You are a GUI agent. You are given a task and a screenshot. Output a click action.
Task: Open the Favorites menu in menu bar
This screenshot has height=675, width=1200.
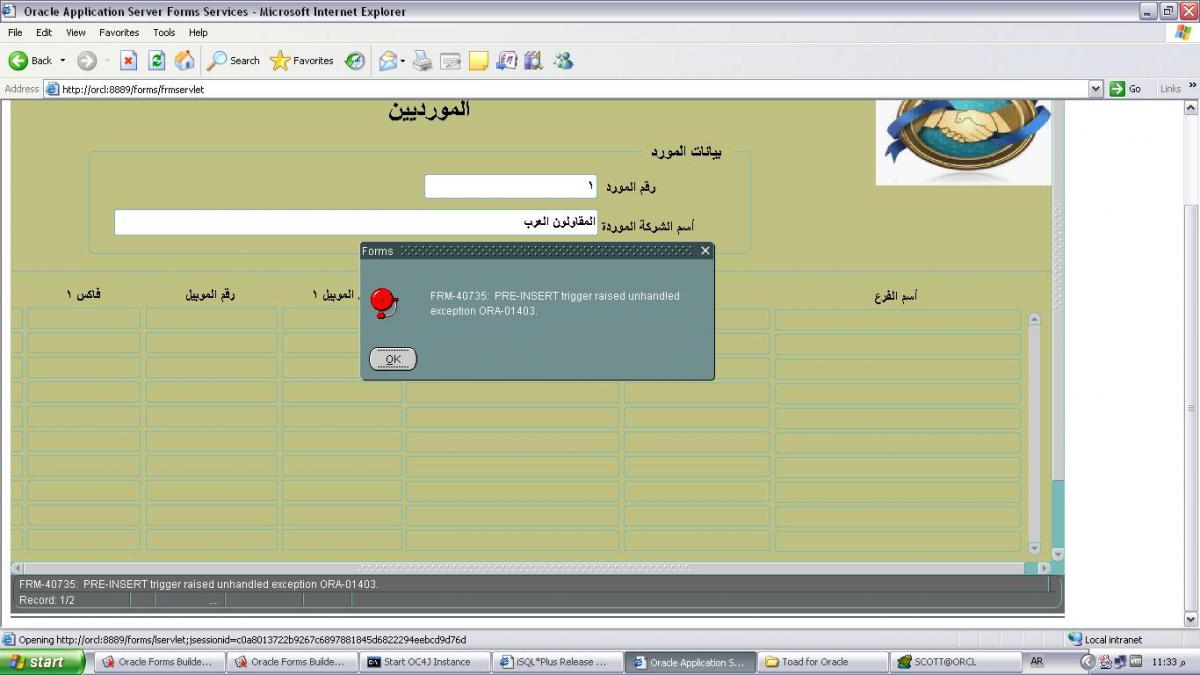[x=119, y=33]
